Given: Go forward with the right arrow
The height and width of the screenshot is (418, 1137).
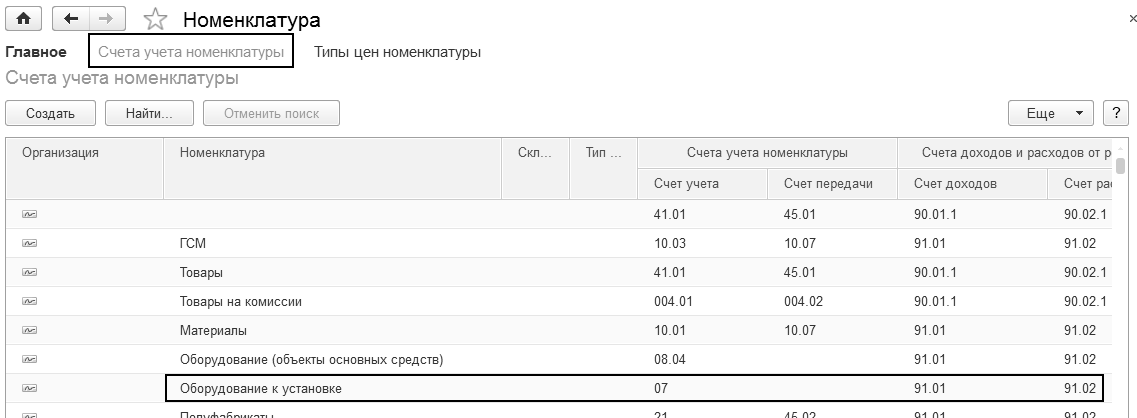Looking at the screenshot, I should [107, 18].
